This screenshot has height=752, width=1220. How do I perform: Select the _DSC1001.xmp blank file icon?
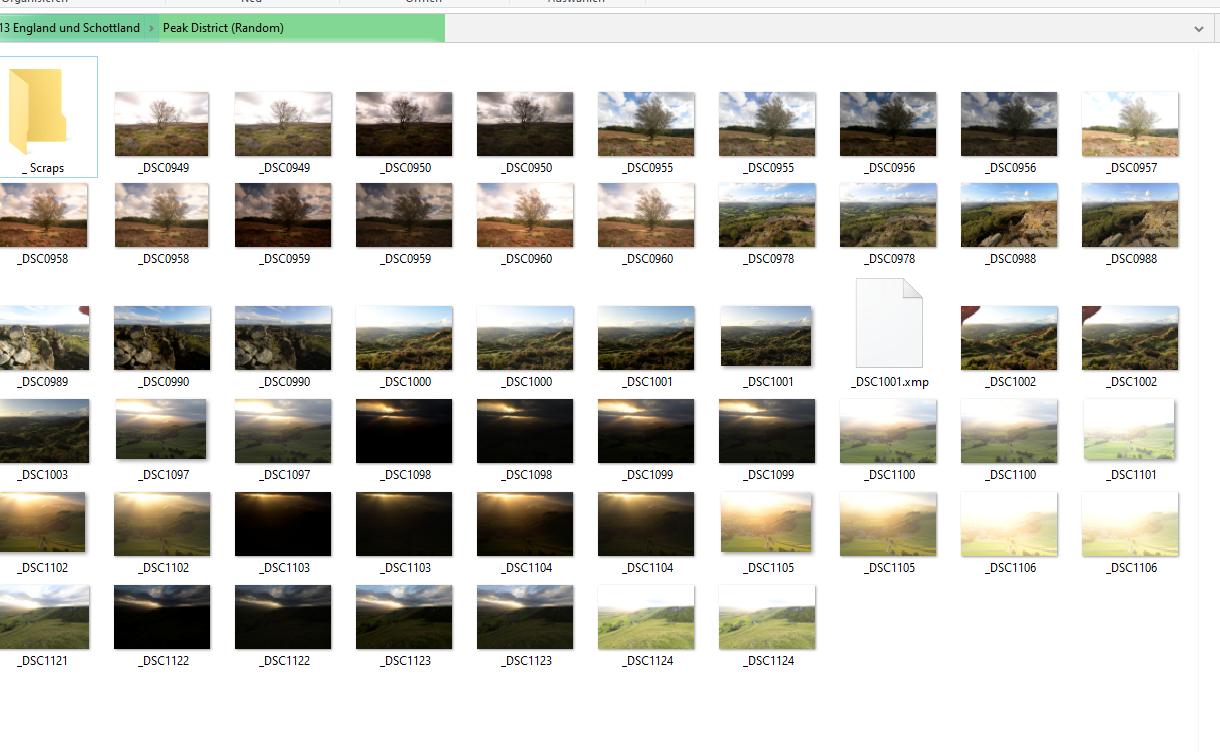click(x=889, y=323)
